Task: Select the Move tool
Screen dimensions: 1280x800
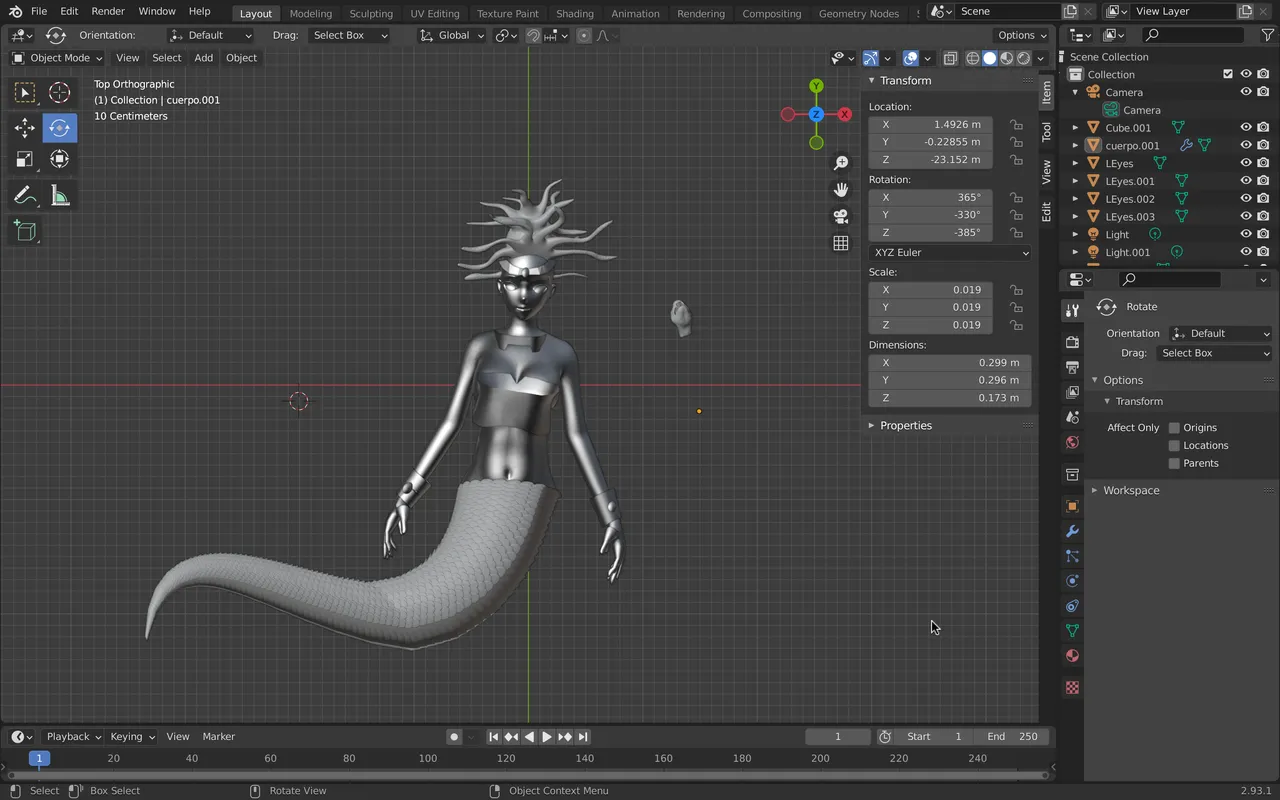Action: [x=25, y=128]
